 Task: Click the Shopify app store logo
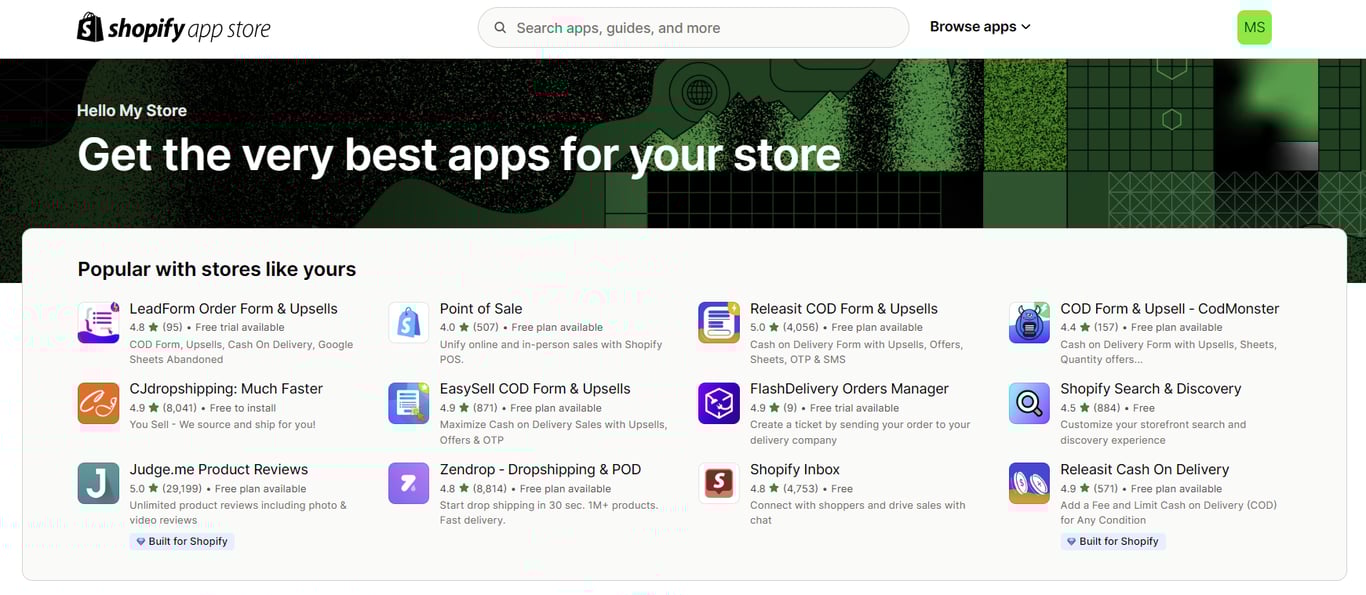[172, 27]
